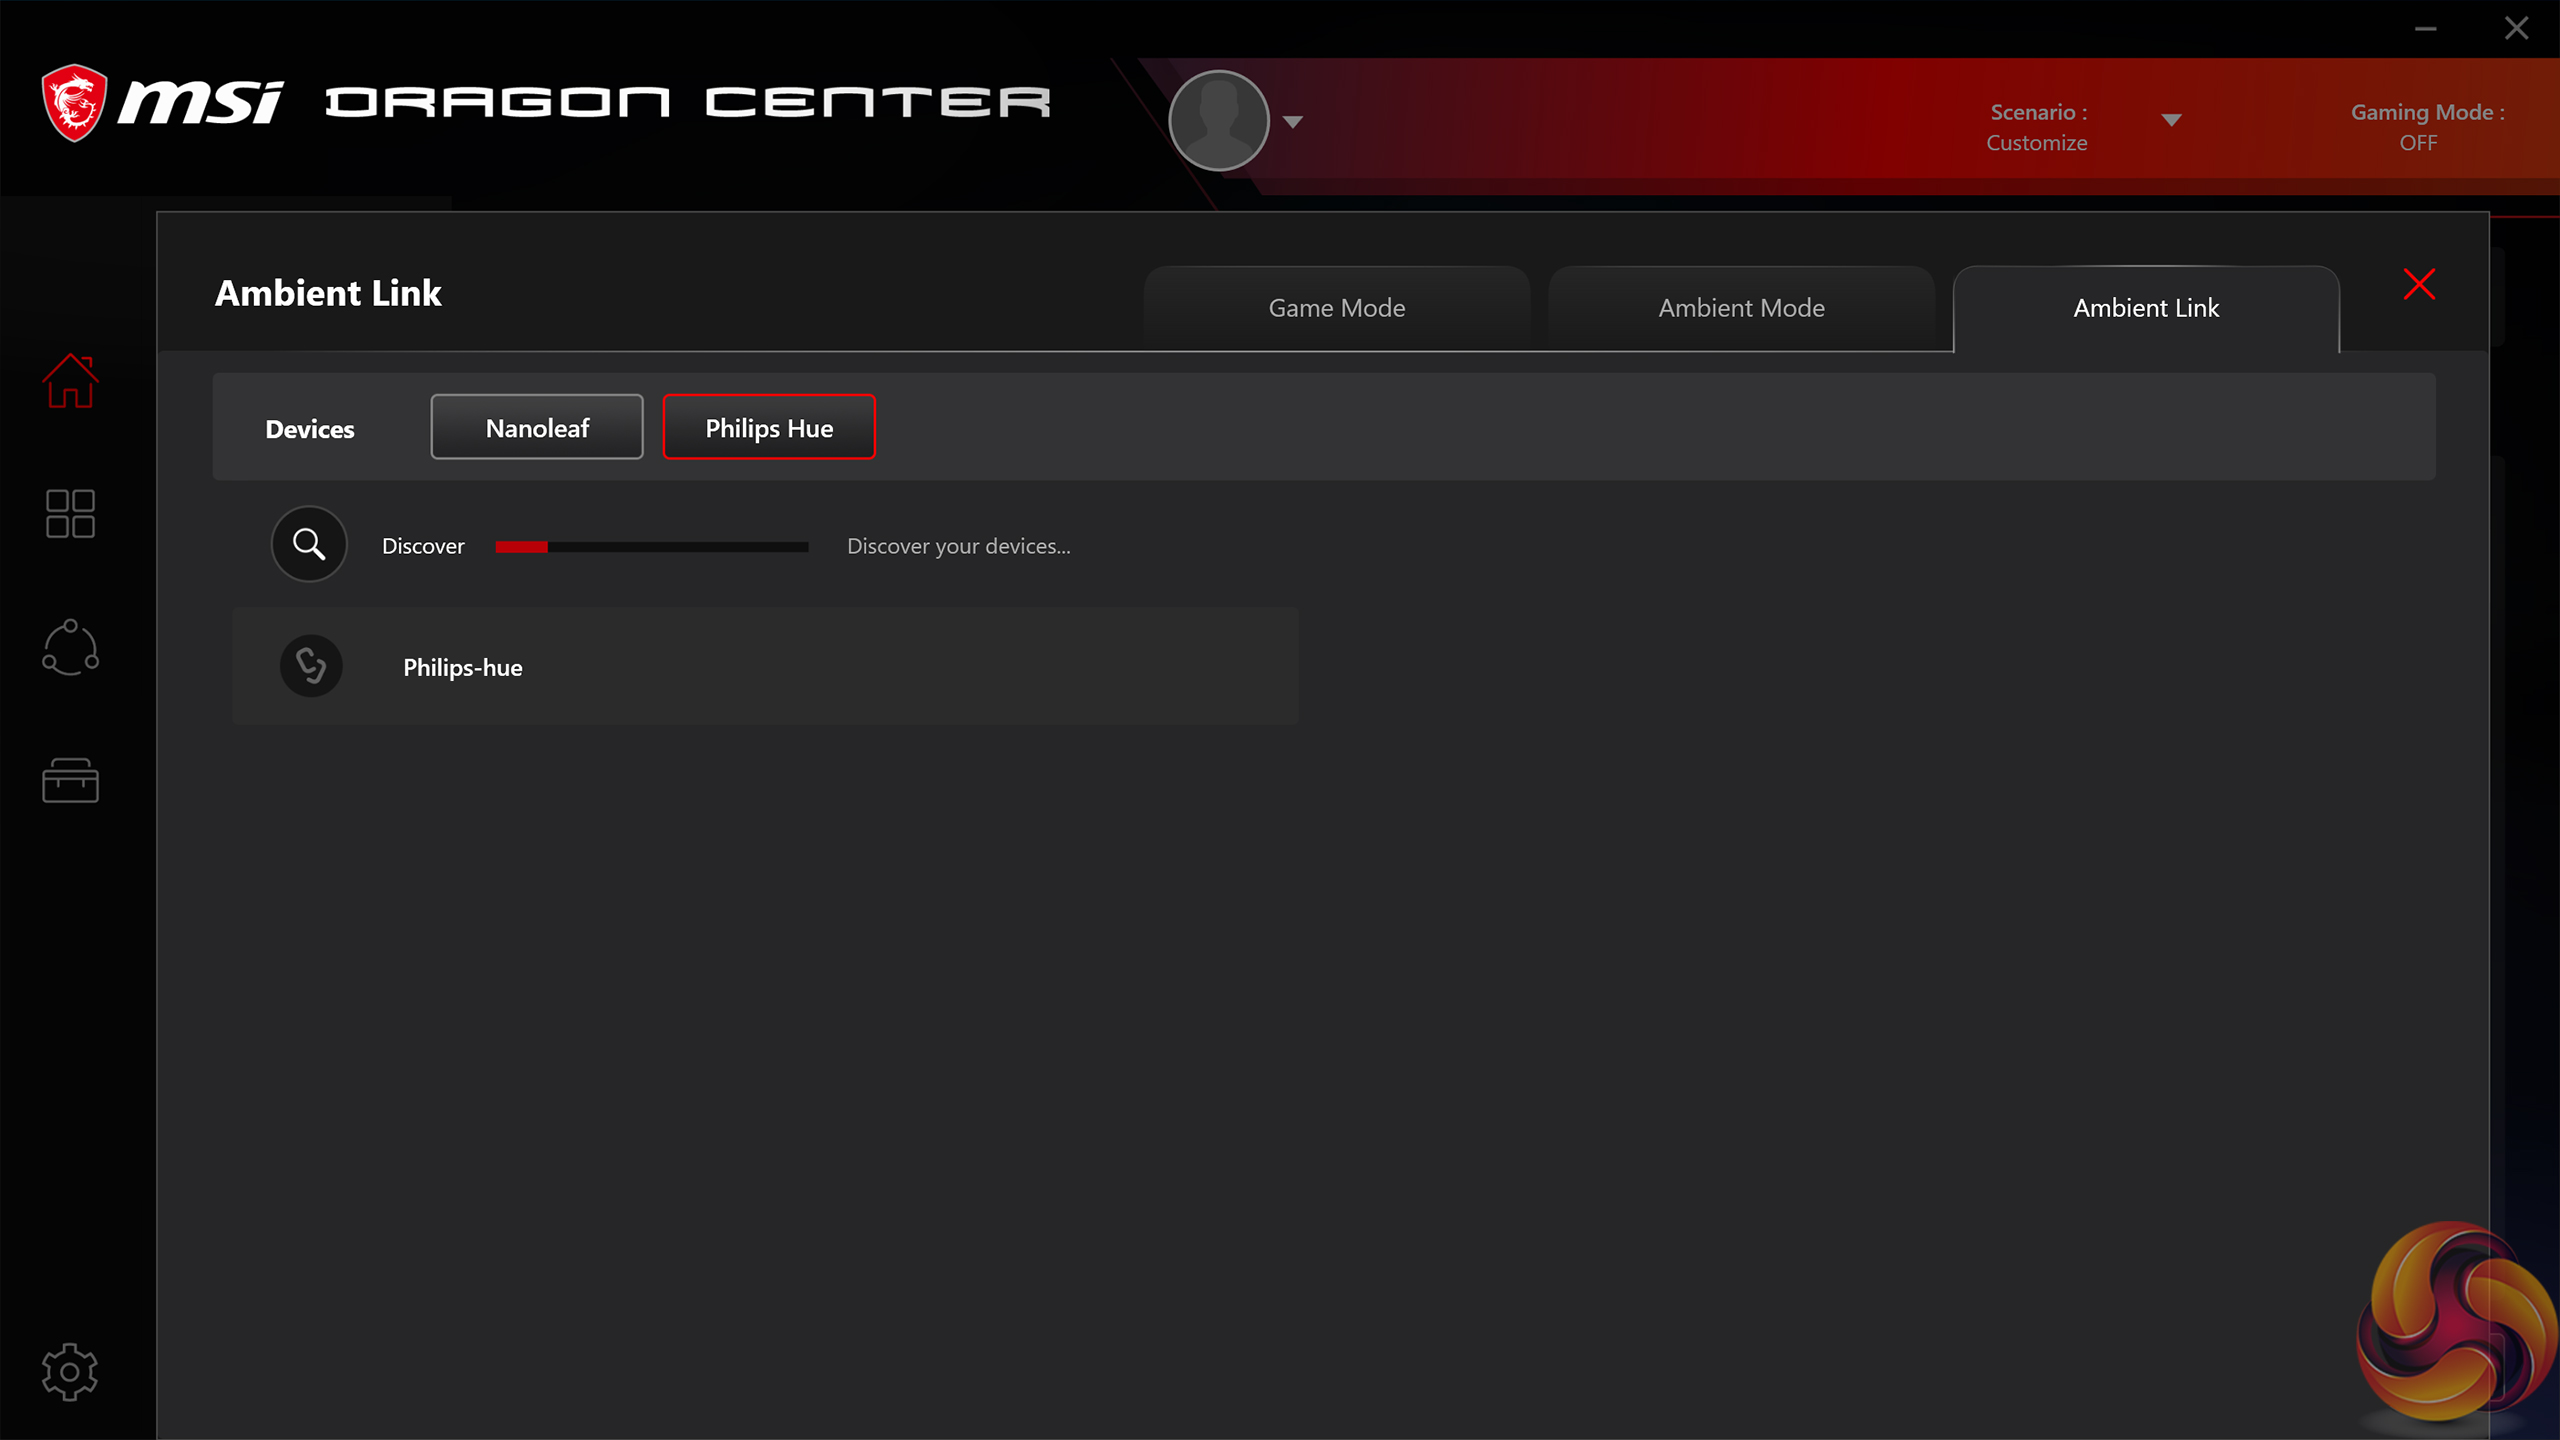Select the Ambient Link tab
The image size is (2560, 1440).
pos(2145,308)
